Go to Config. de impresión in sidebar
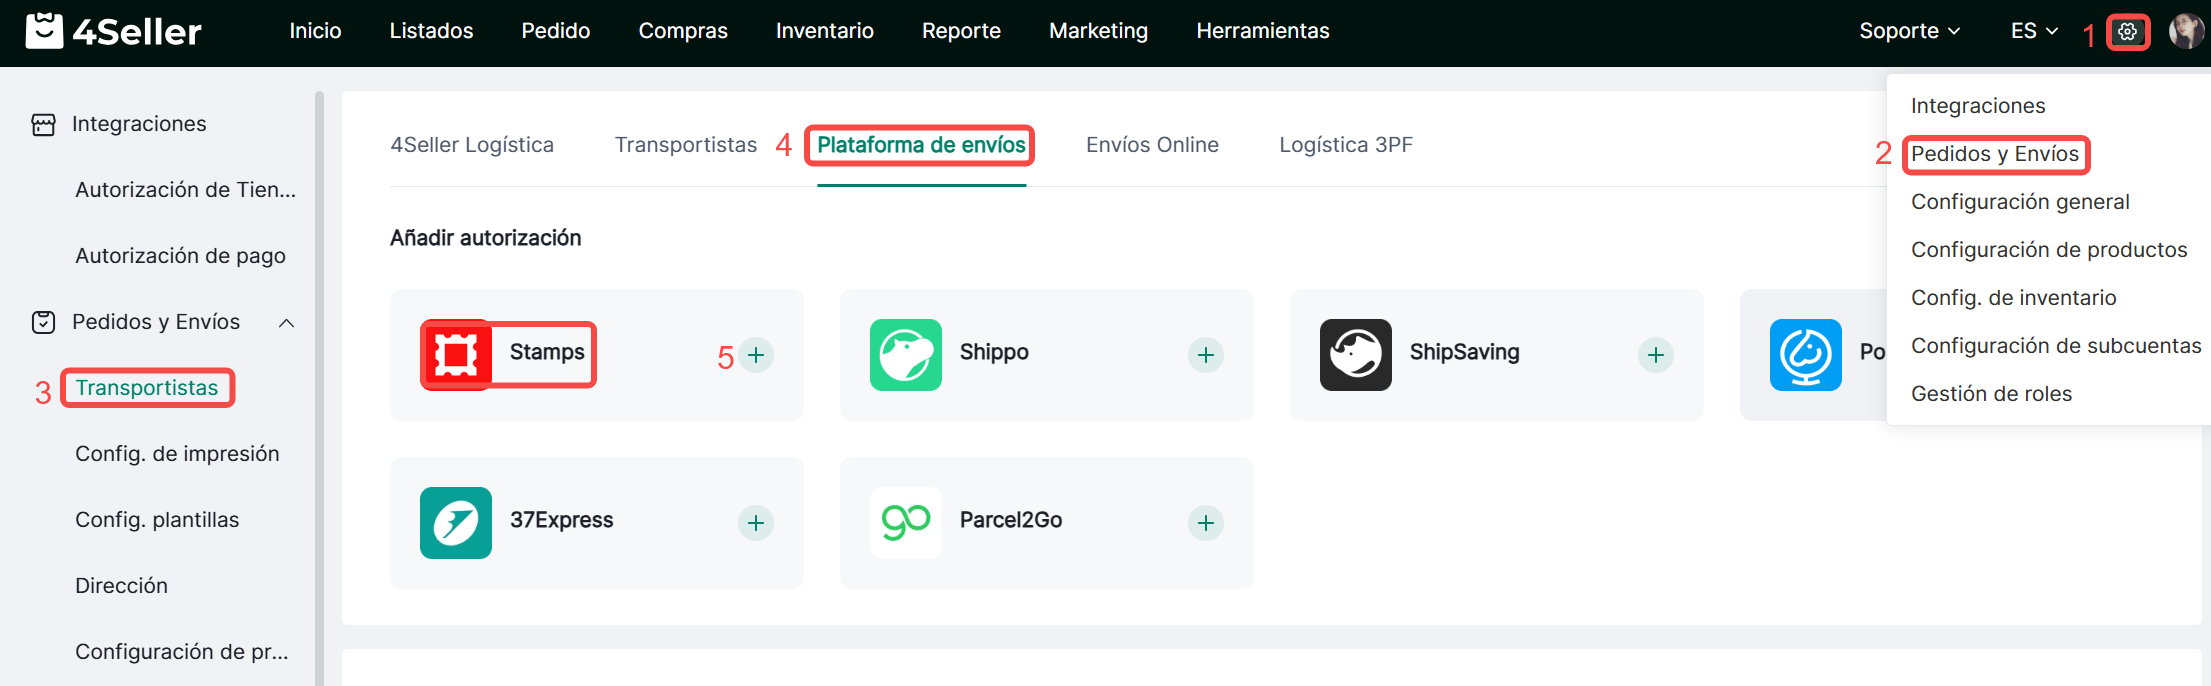The height and width of the screenshot is (686, 2211). tap(177, 454)
